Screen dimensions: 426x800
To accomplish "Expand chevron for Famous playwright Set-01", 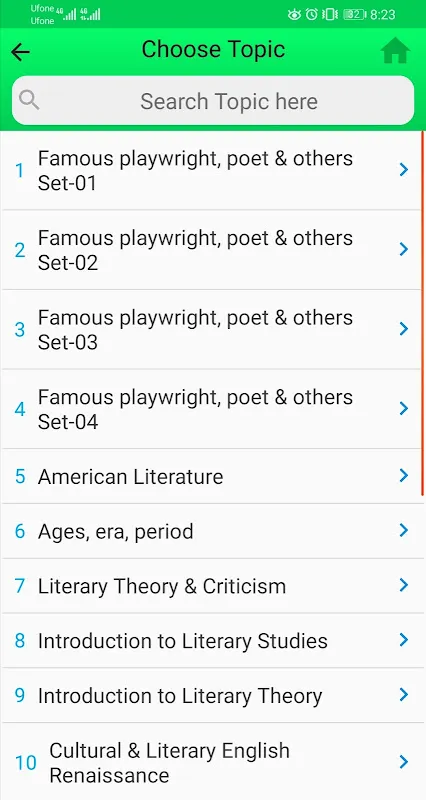I will pos(404,170).
